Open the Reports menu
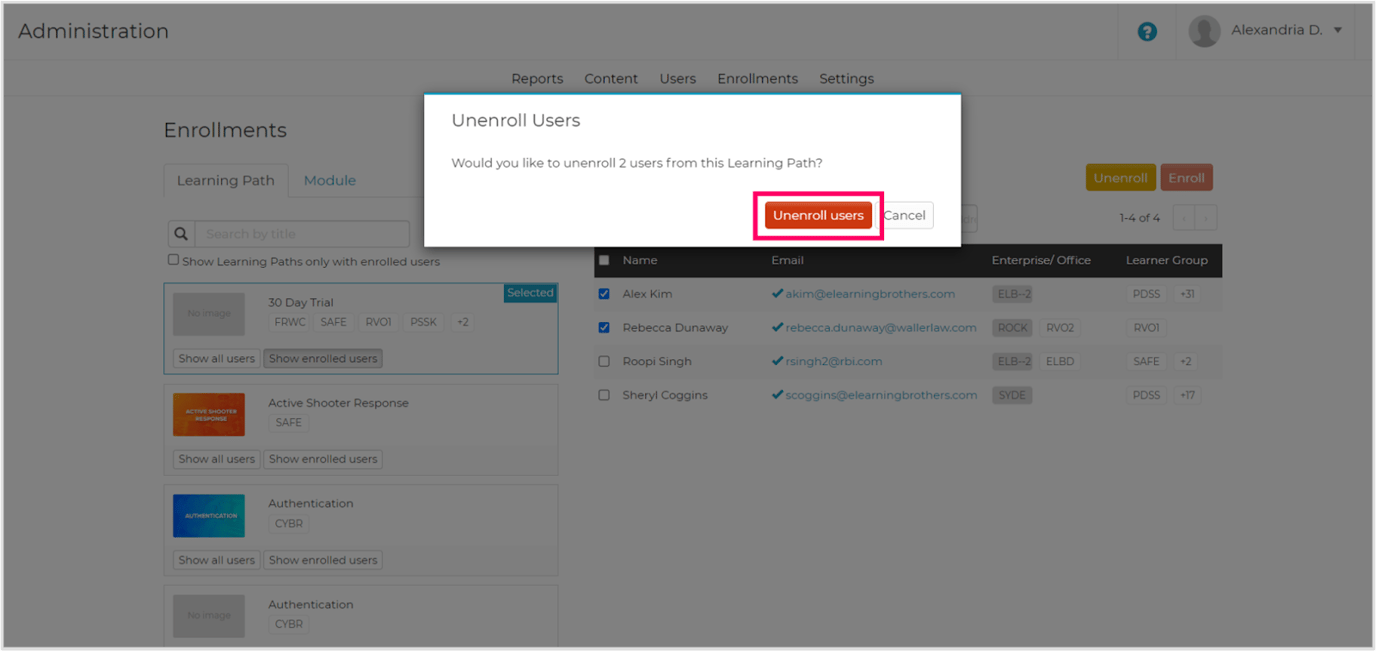The height and width of the screenshot is (651, 1376). point(537,78)
